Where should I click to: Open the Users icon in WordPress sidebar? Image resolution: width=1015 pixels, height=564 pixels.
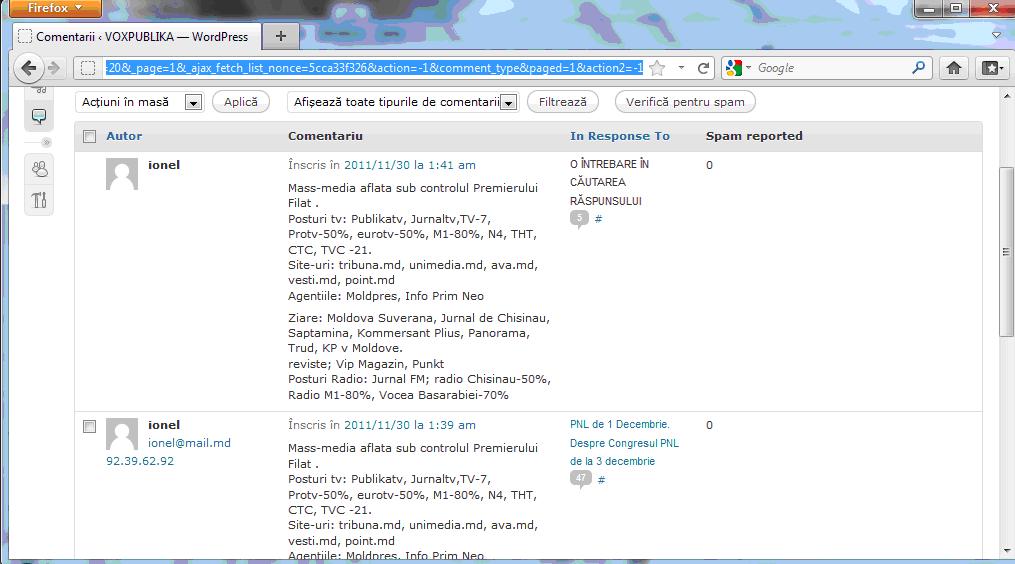tap(39, 170)
